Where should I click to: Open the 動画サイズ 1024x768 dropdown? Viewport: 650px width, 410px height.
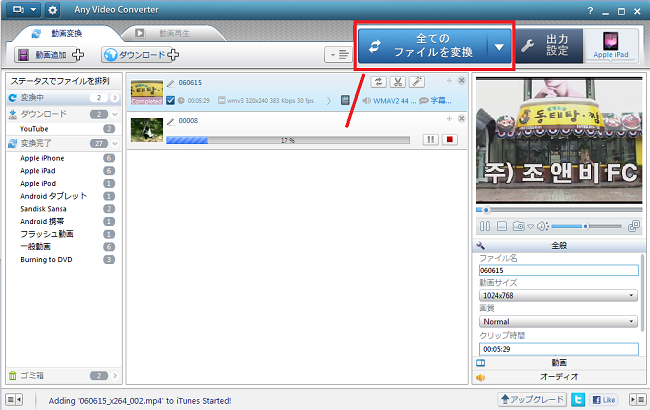[x=558, y=296]
